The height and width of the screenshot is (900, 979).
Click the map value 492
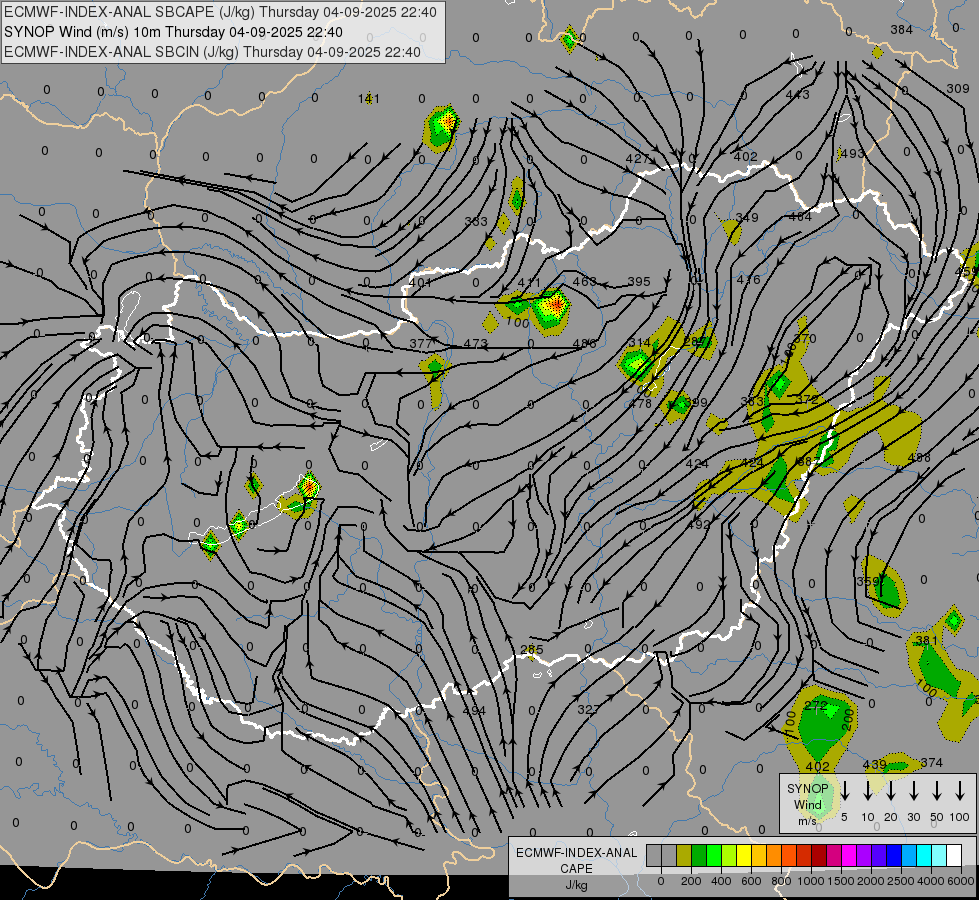[699, 525]
